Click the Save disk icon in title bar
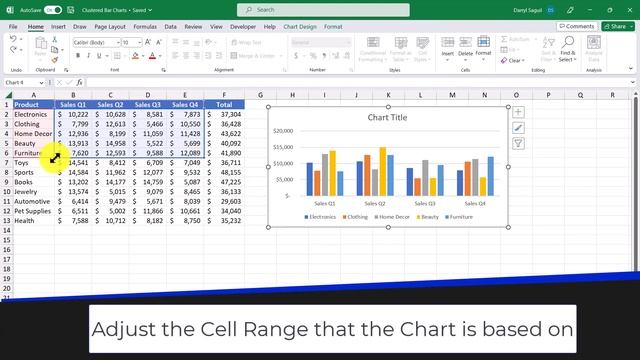 [x=71, y=10]
